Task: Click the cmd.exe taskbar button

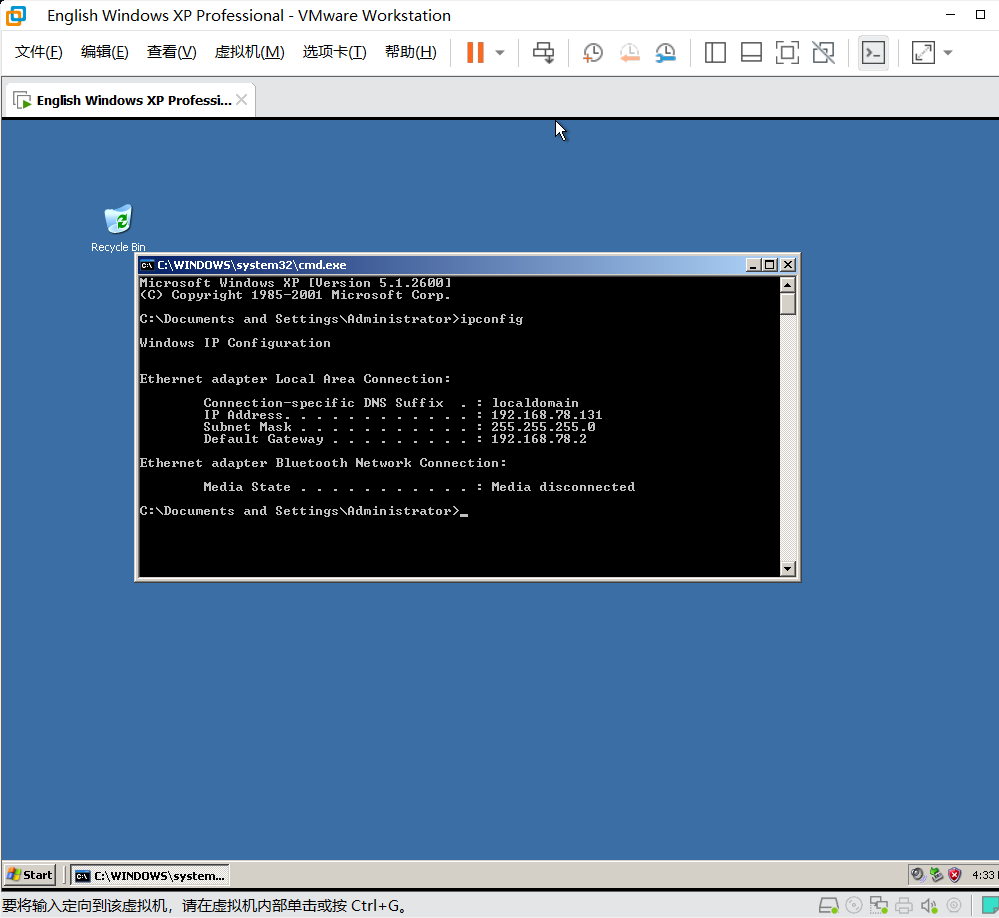Action: tap(150, 876)
